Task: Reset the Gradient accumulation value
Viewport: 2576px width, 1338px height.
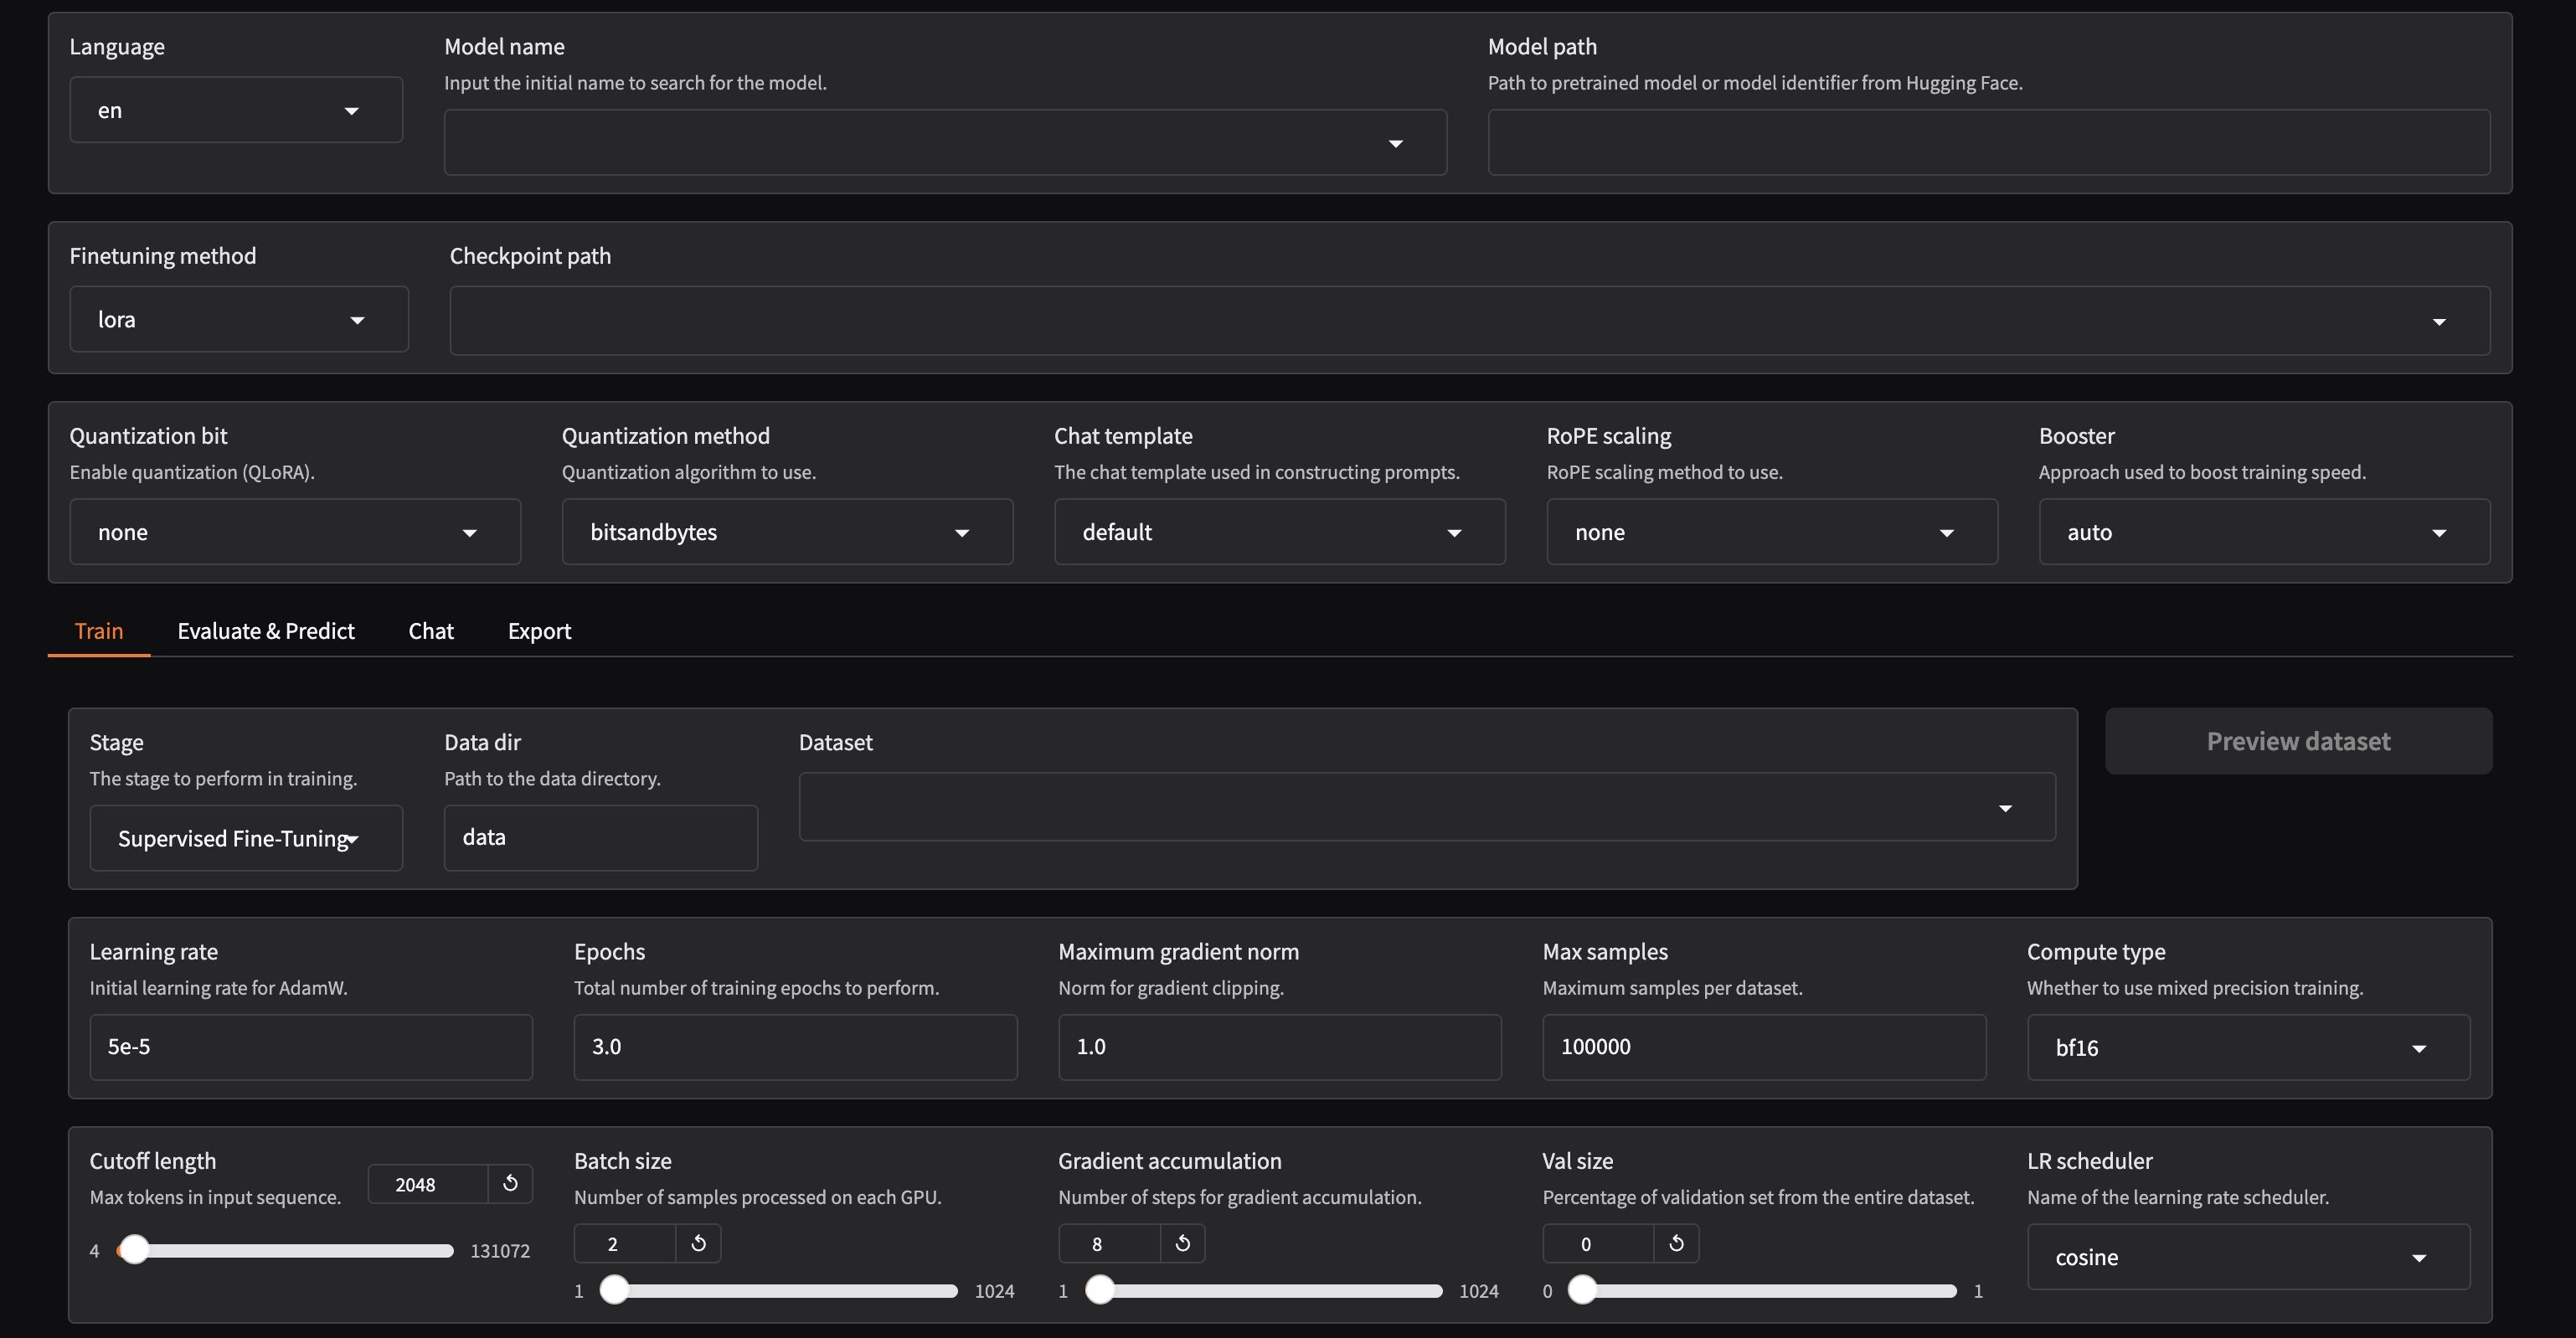Action: (1182, 1243)
